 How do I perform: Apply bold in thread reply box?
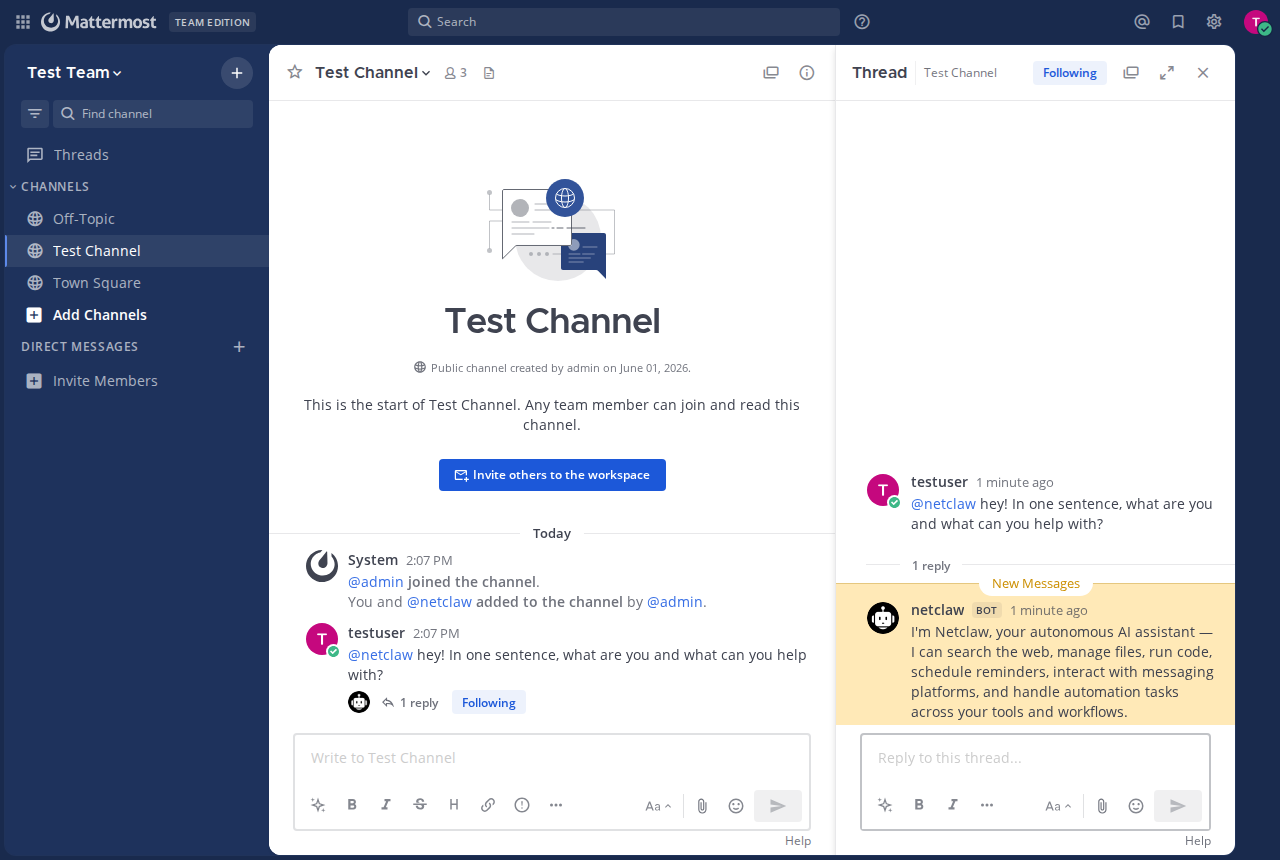pos(919,805)
